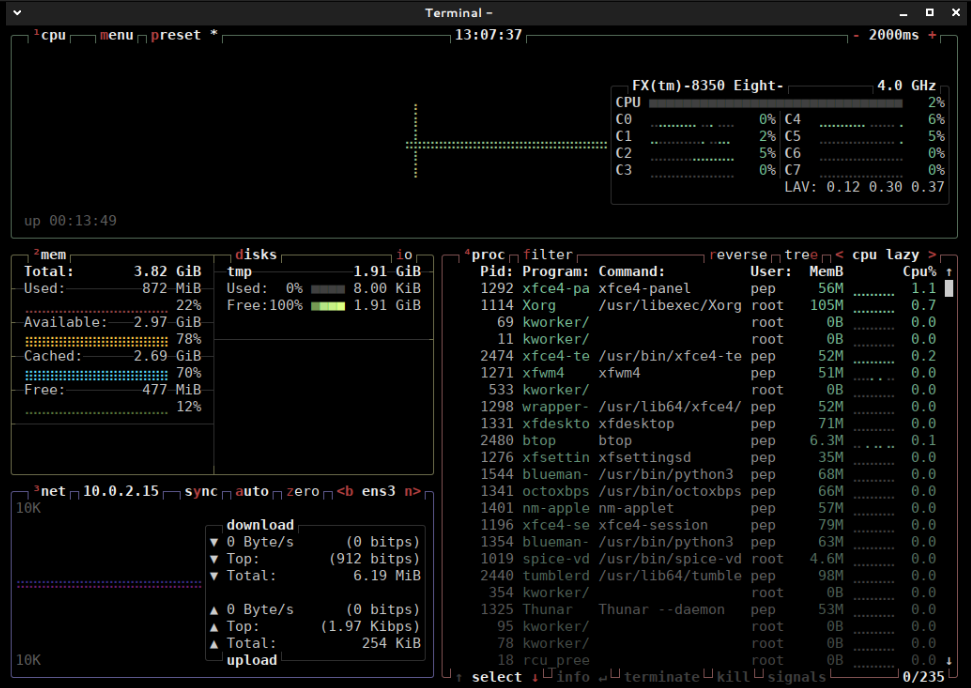971x688 pixels.
Task: Click right arrow next to cpu lazy
Action: 932,255
